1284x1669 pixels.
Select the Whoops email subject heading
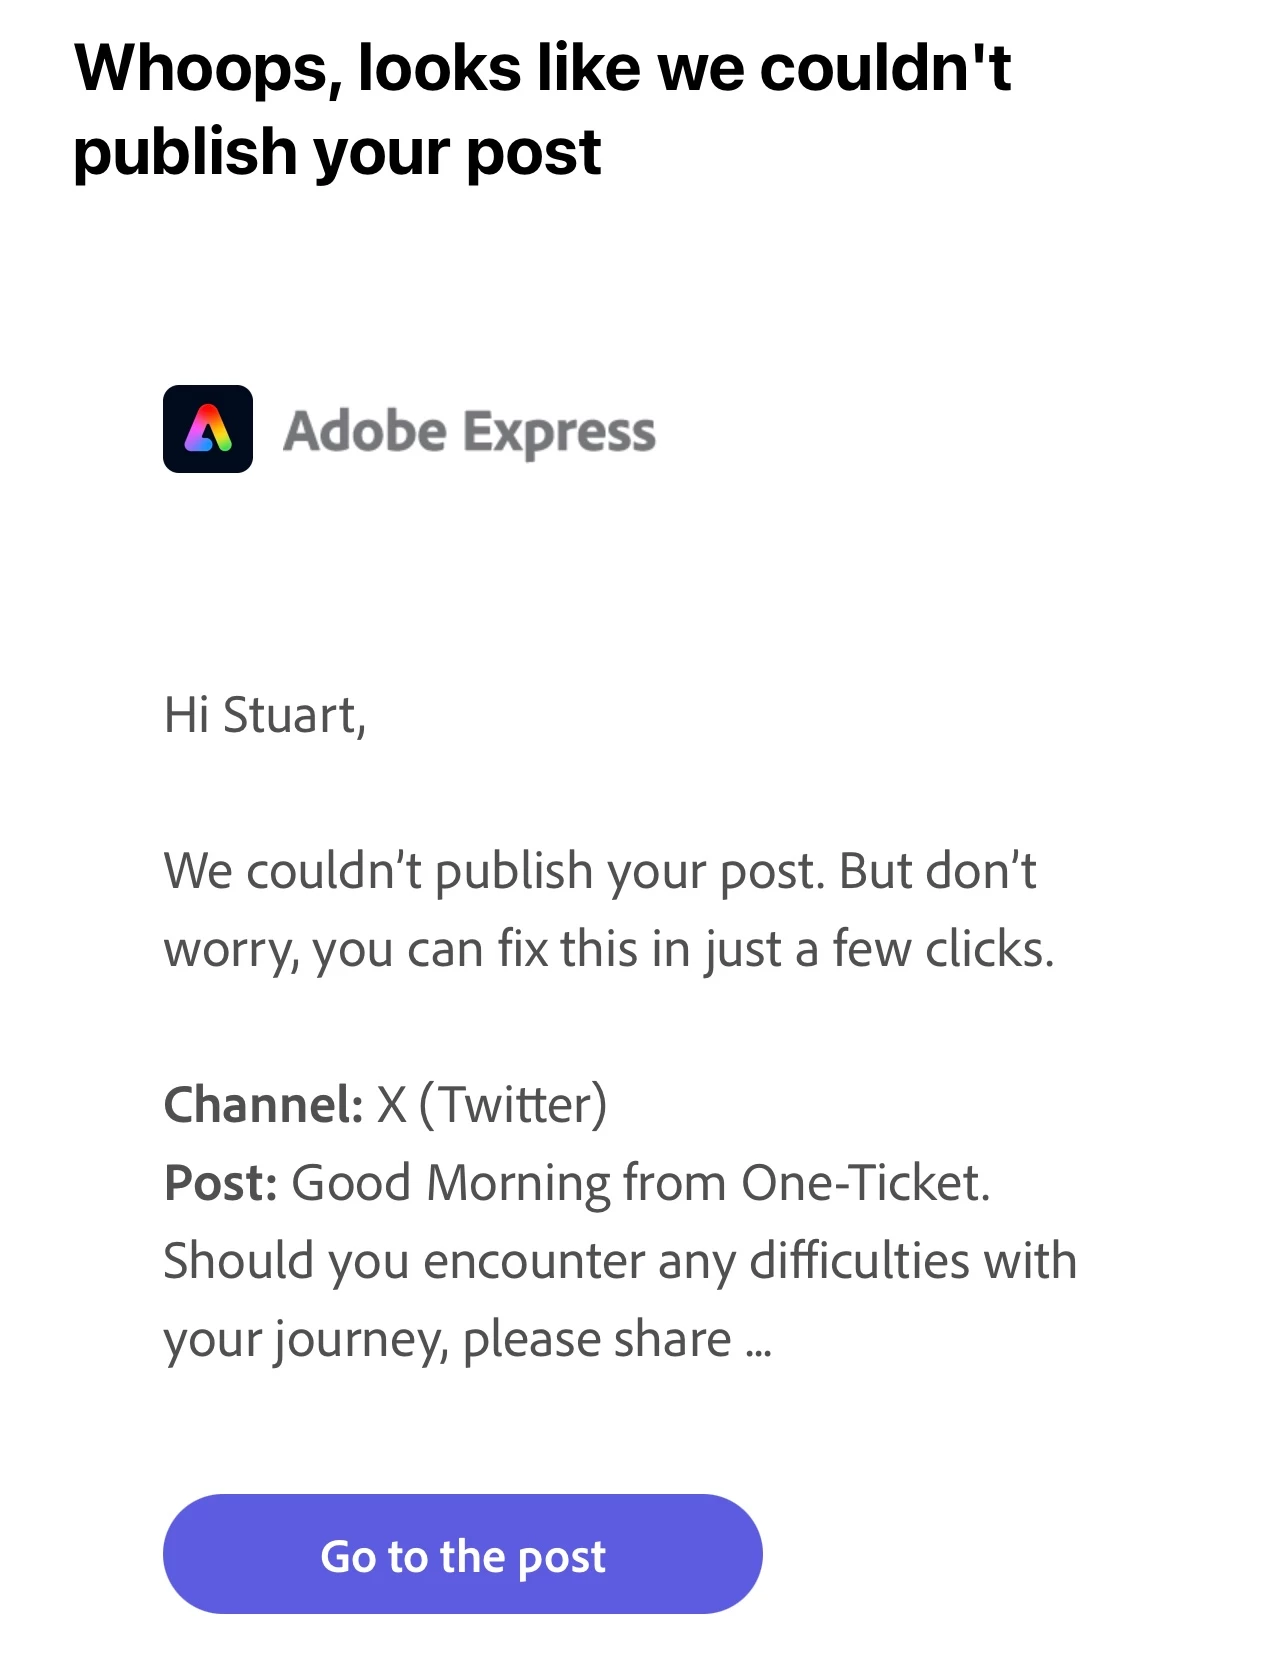(x=543, y=110)
